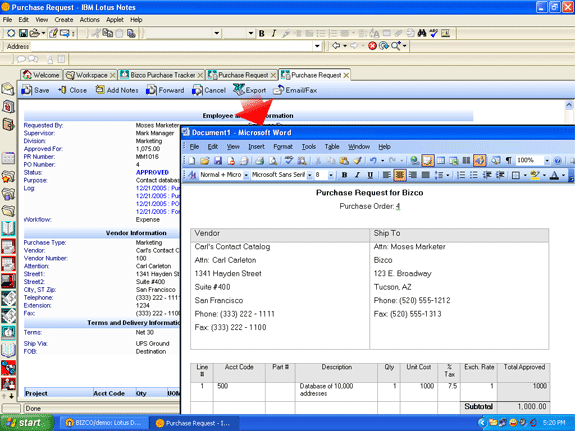Toggle Align Left in Word
Image resolution: width=575 pixels, height=431 pixels.
[387, 175]
